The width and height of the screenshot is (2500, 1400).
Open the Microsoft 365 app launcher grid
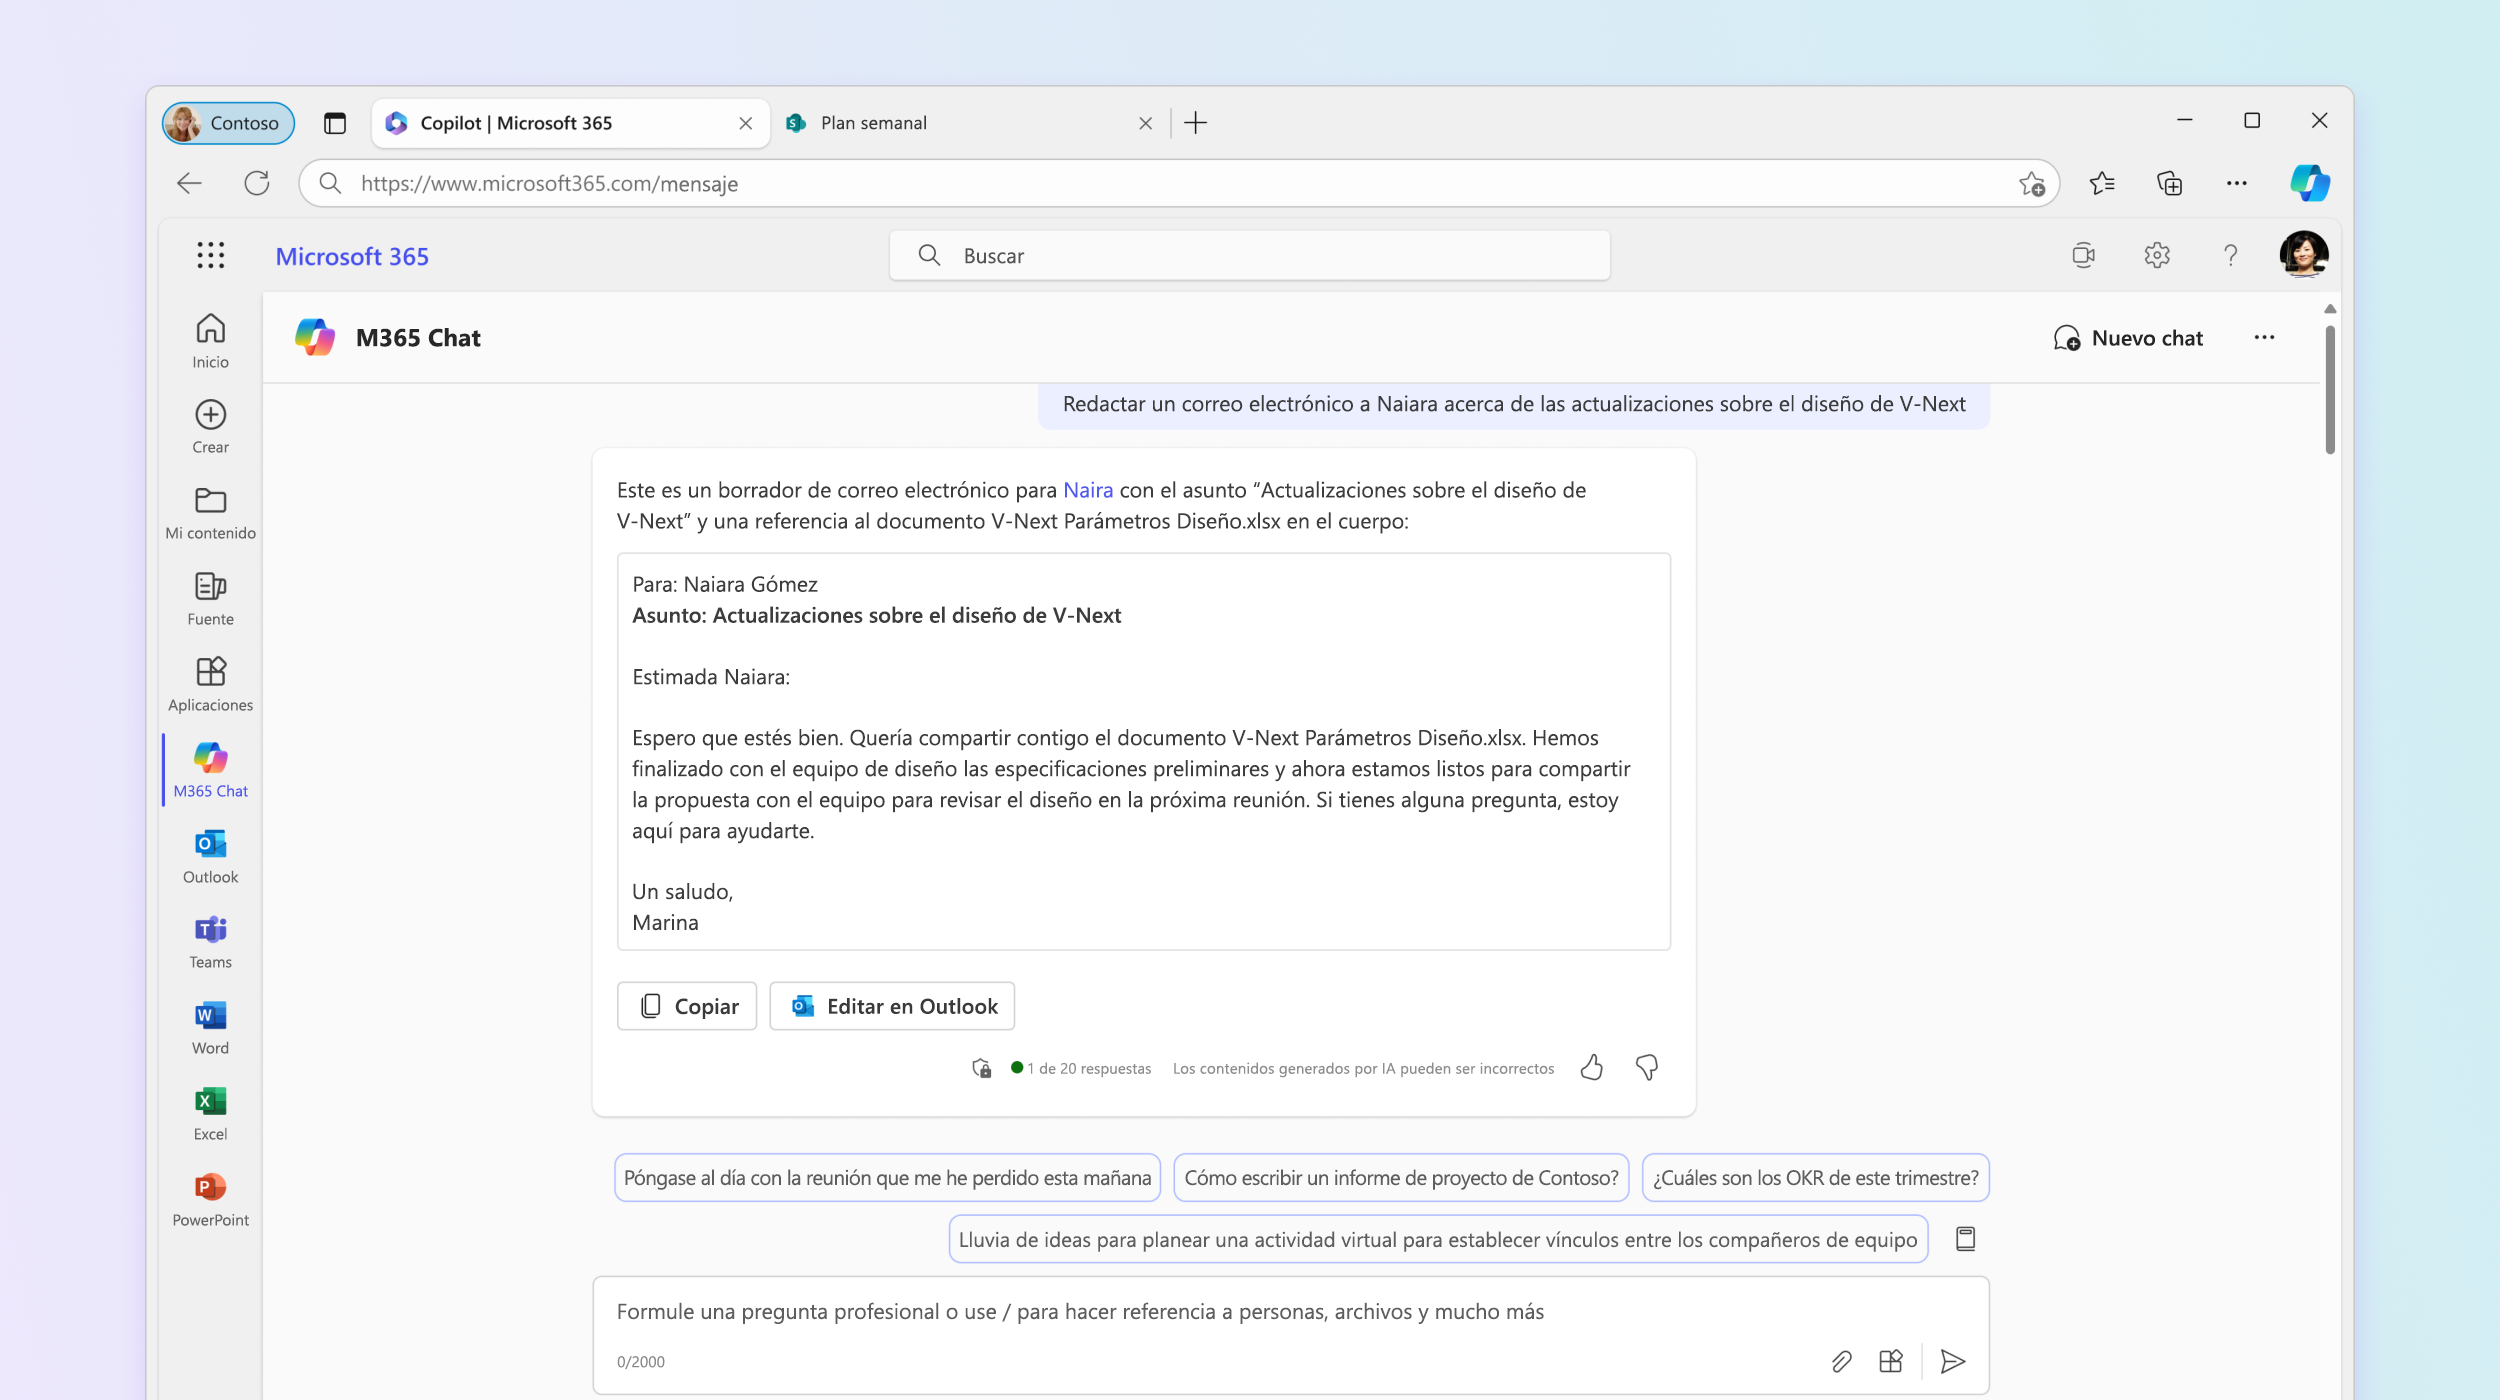pyautogui.click(x=210, y=256)
